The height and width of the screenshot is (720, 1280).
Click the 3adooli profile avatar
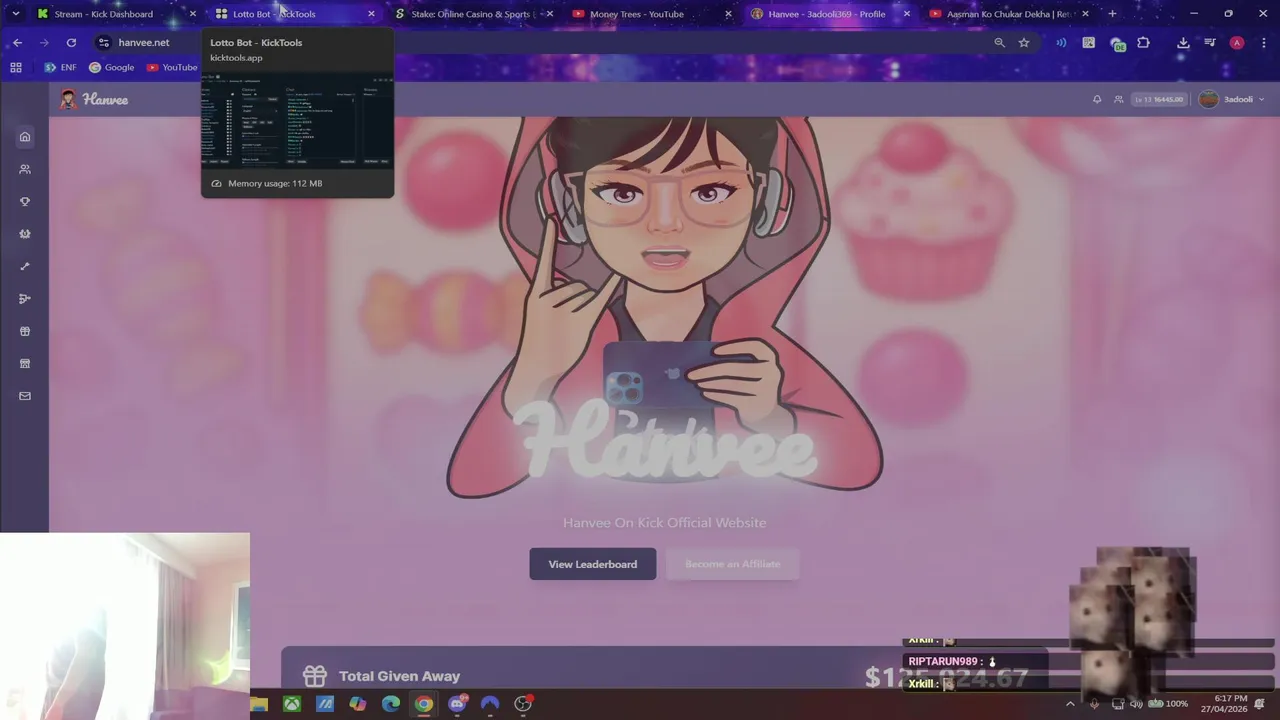[x=1209, y=99]
